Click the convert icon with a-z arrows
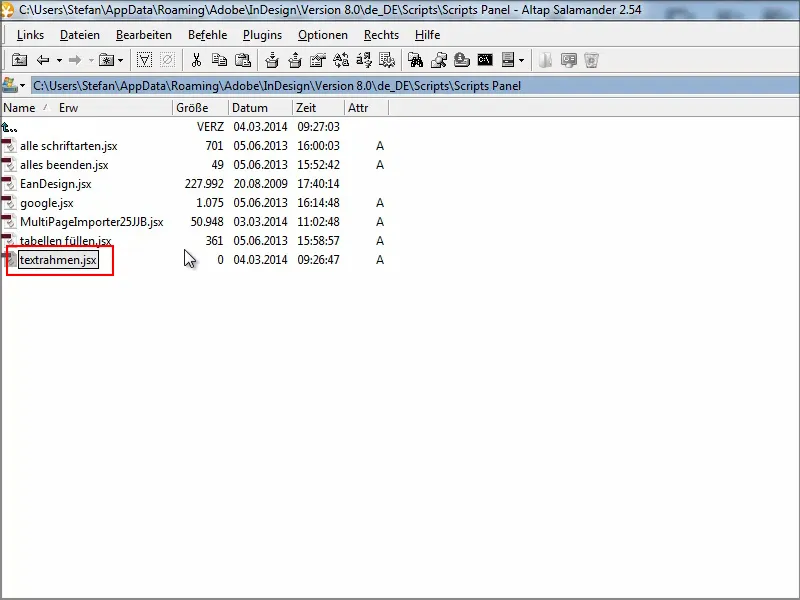Viewport: 800px width, 600px height. (364, 60)
